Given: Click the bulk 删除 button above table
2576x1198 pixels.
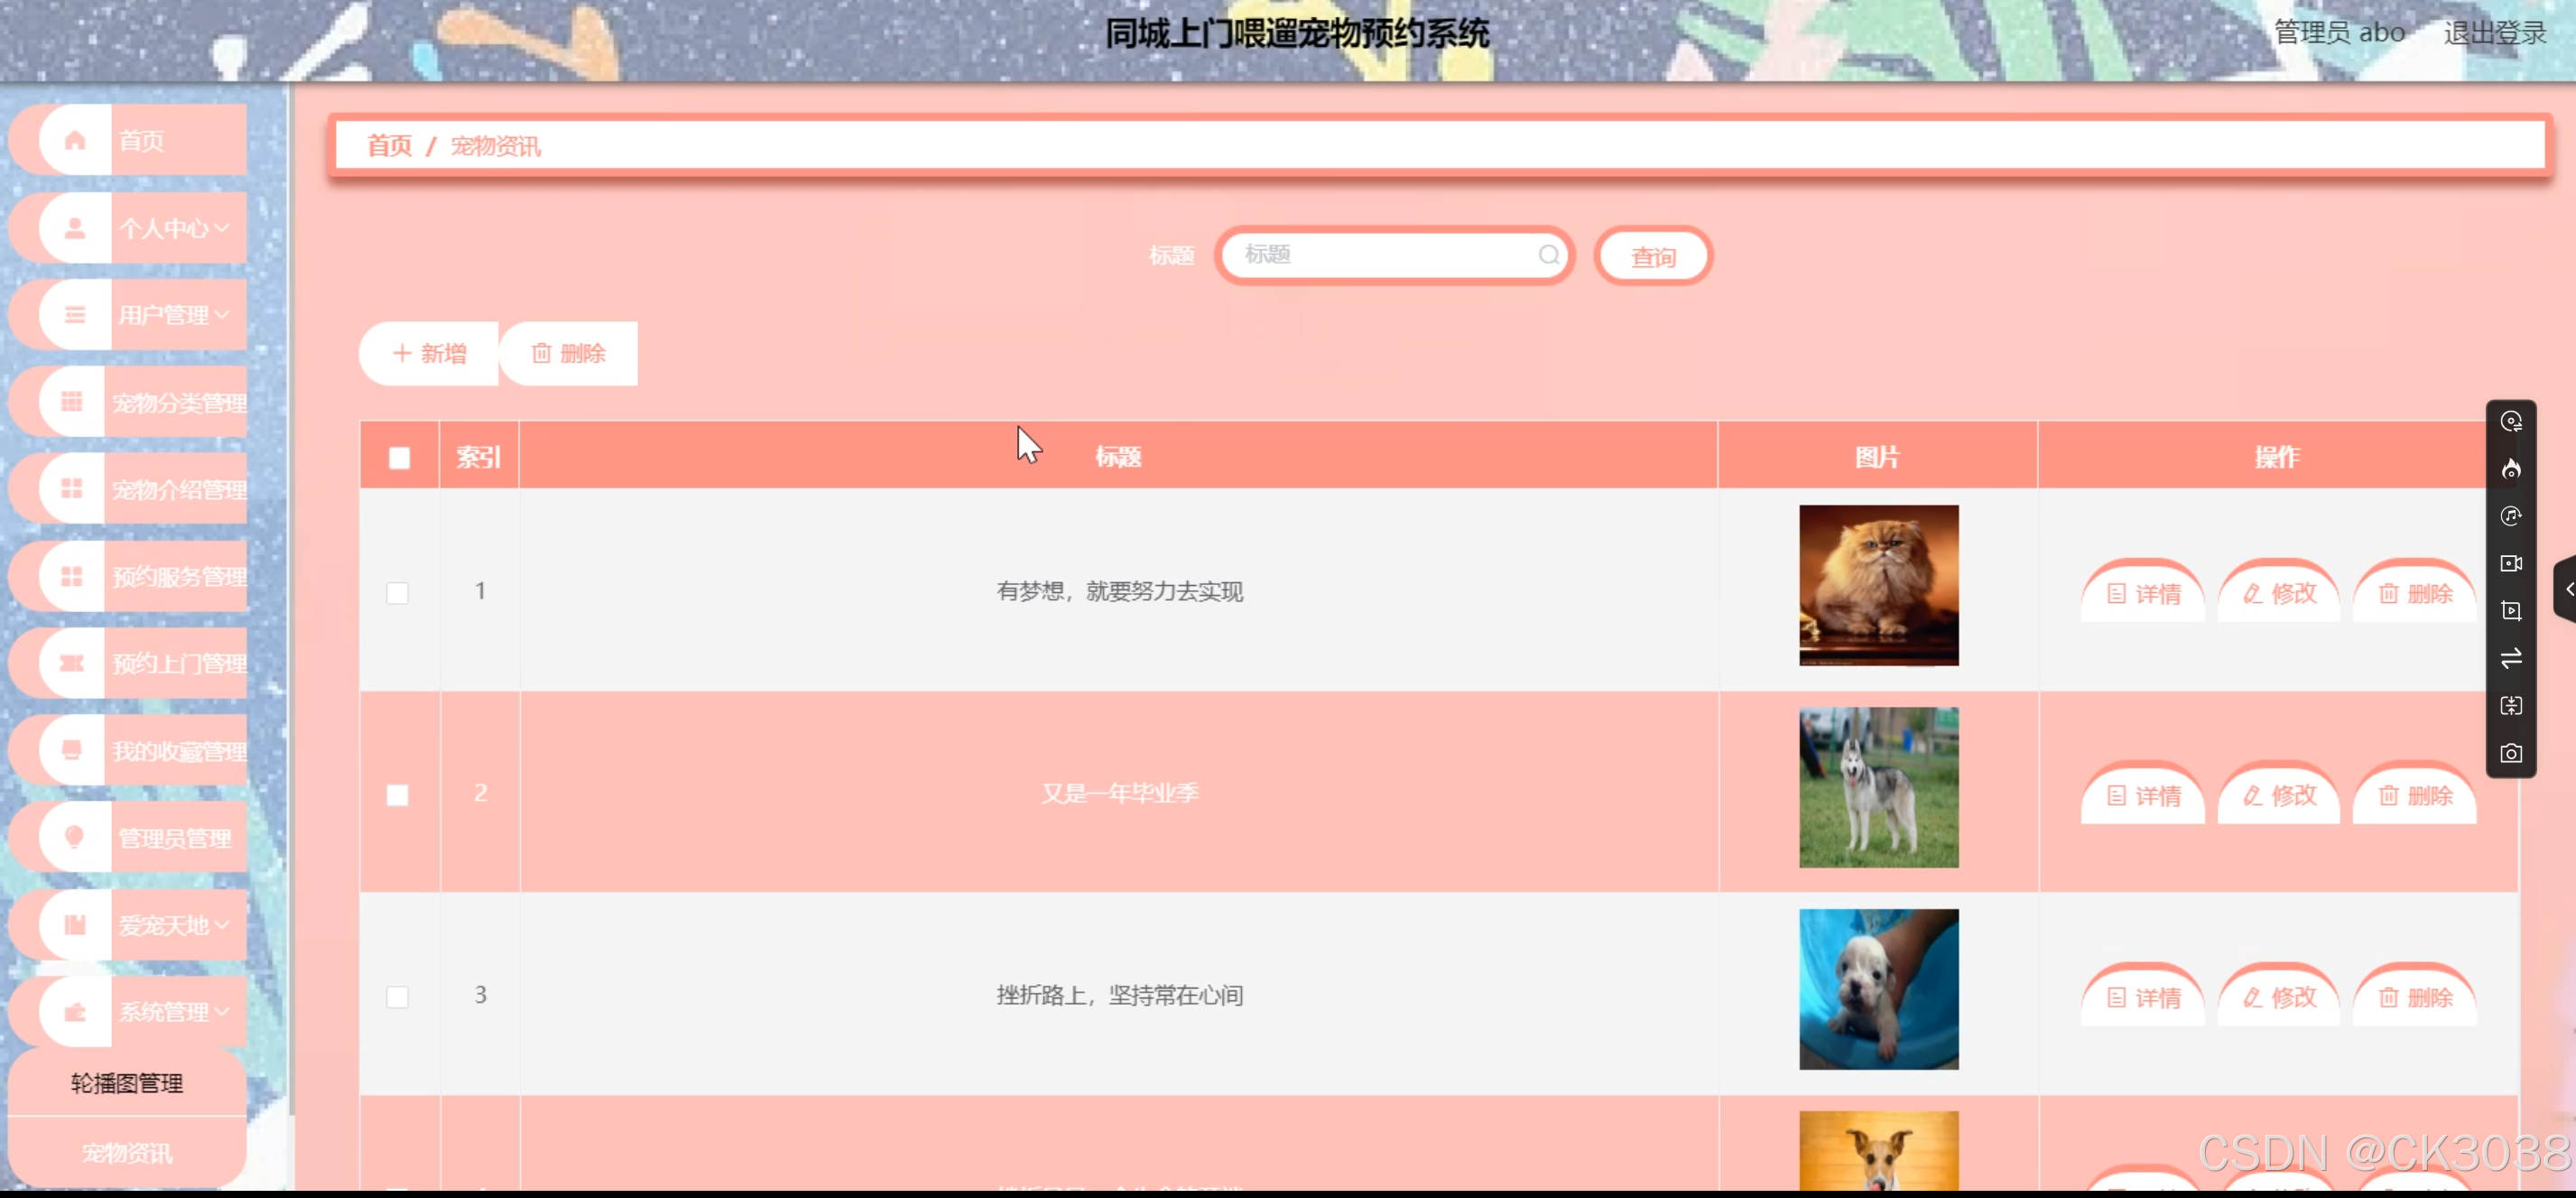Looking at the screenshot, I should tap(568, 353).
